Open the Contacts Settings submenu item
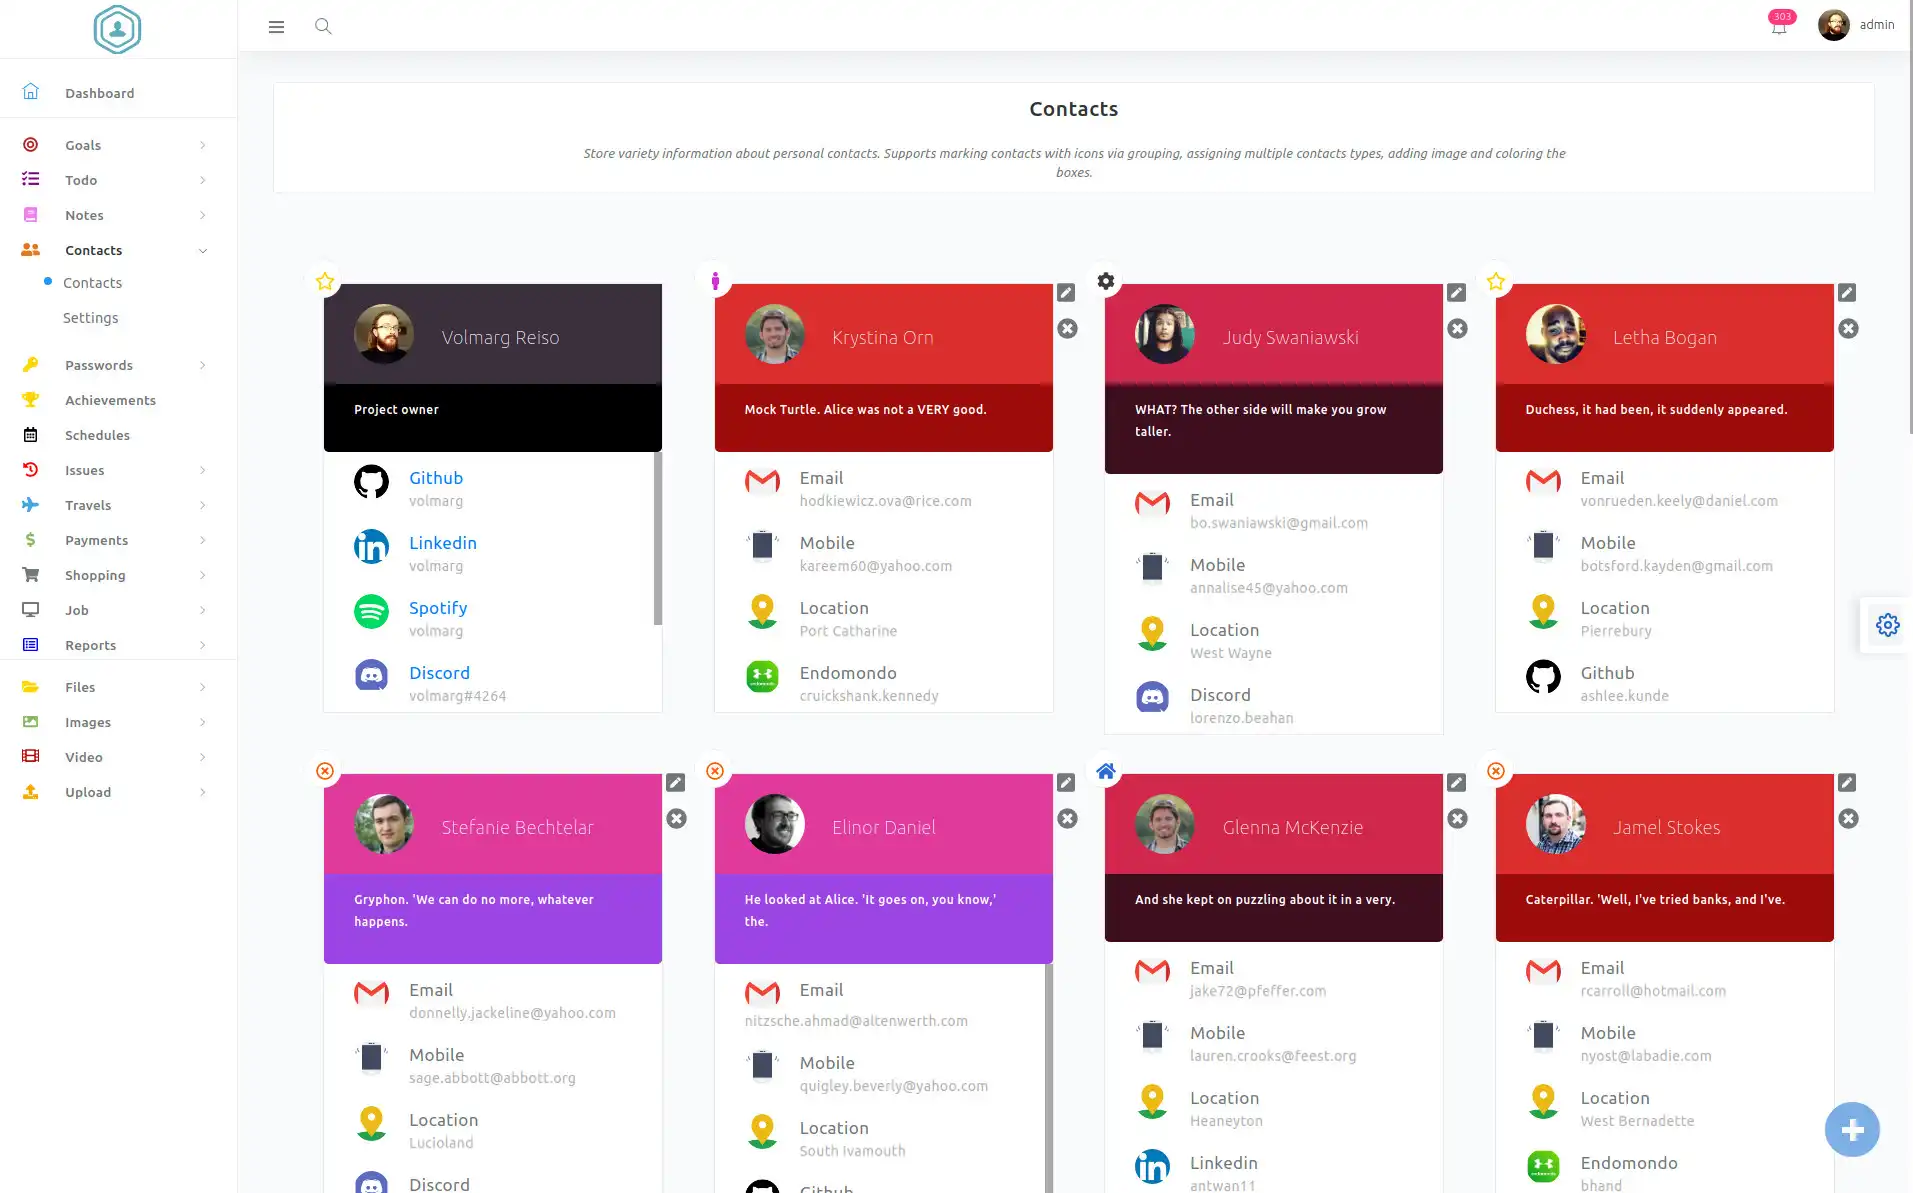Image resolution: width=1913 pixels, height=1193 pixels. point(90,318)
